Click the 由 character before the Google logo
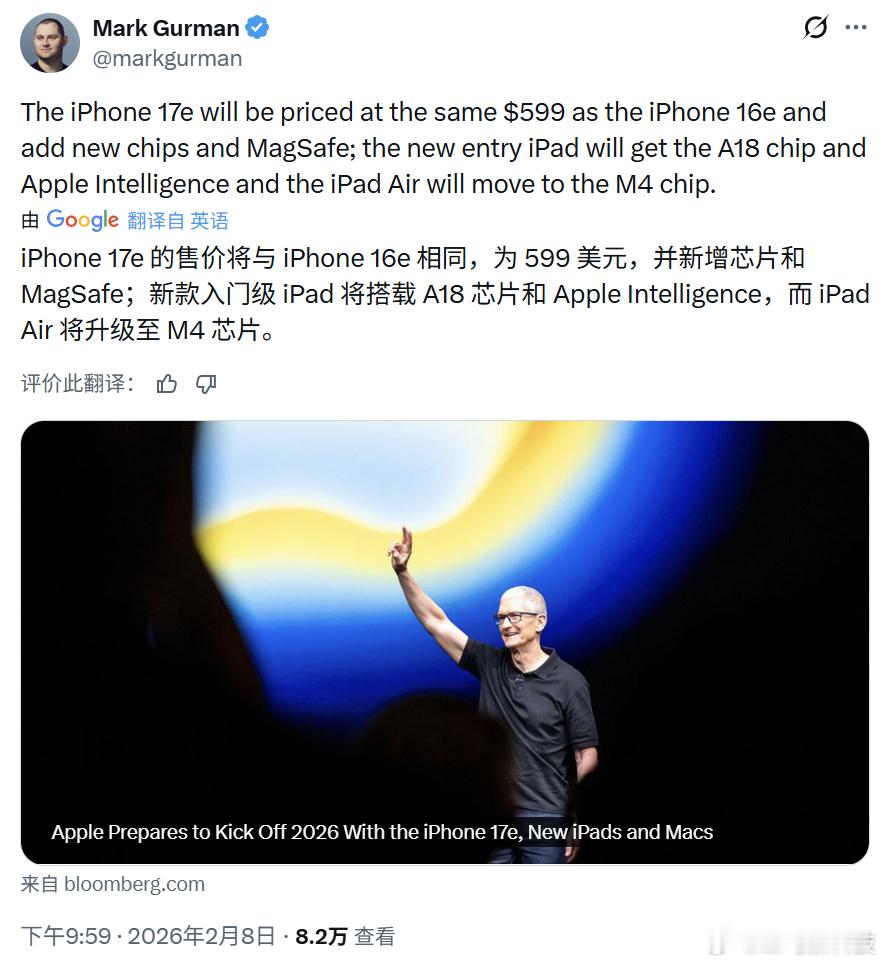 (30, 220)
